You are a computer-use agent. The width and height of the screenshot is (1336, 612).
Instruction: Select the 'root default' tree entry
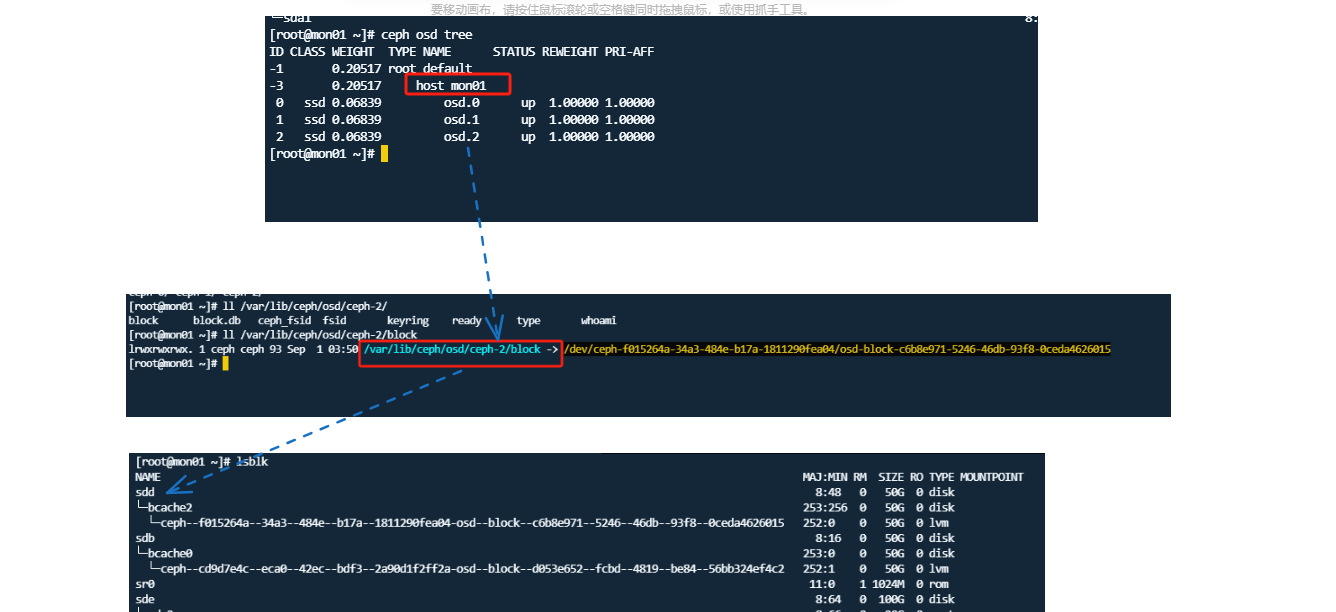(x=430, y=67)
